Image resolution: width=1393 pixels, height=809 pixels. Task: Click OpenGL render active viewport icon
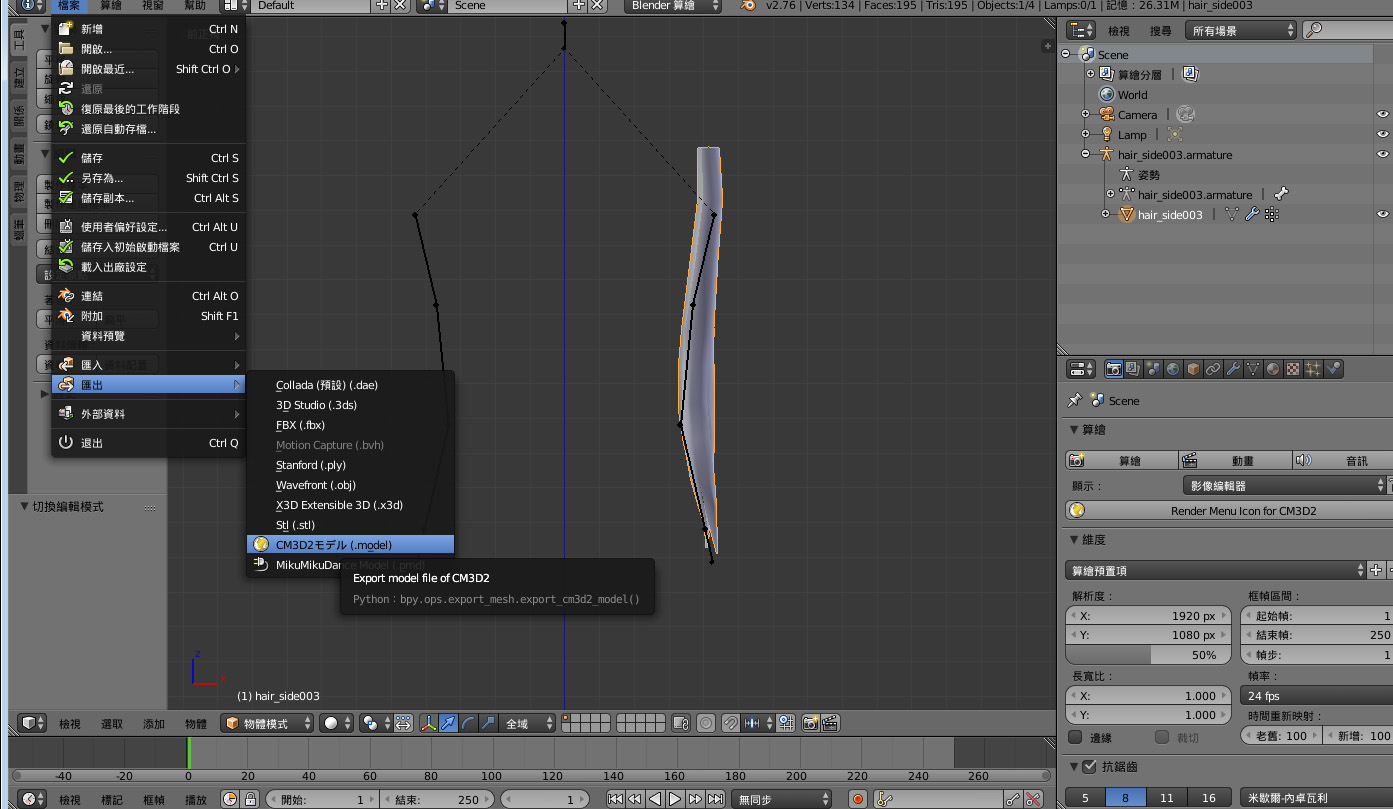tap(811, 723)
